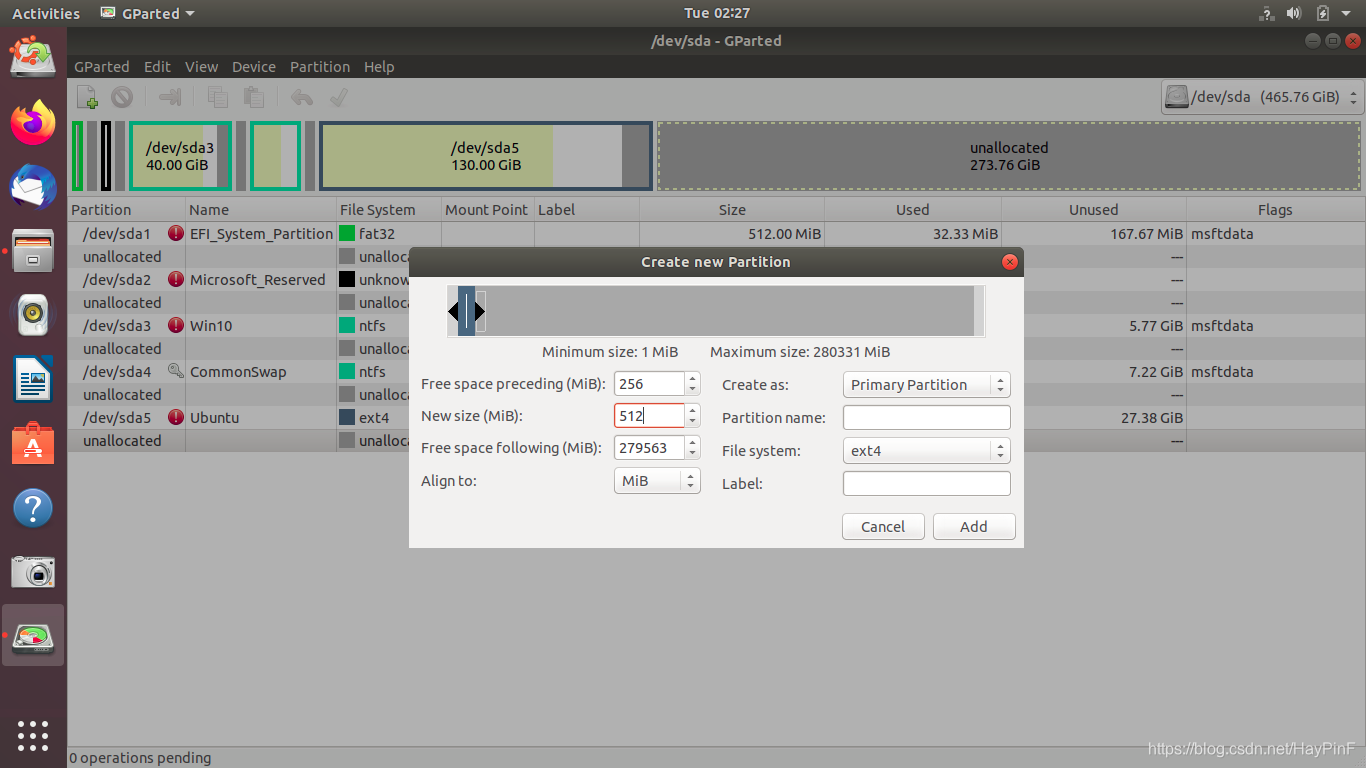Click the Paste partition toolbar icon
Image resolution: width=1366 pixels, height=768 pixels.
(254, 97)
